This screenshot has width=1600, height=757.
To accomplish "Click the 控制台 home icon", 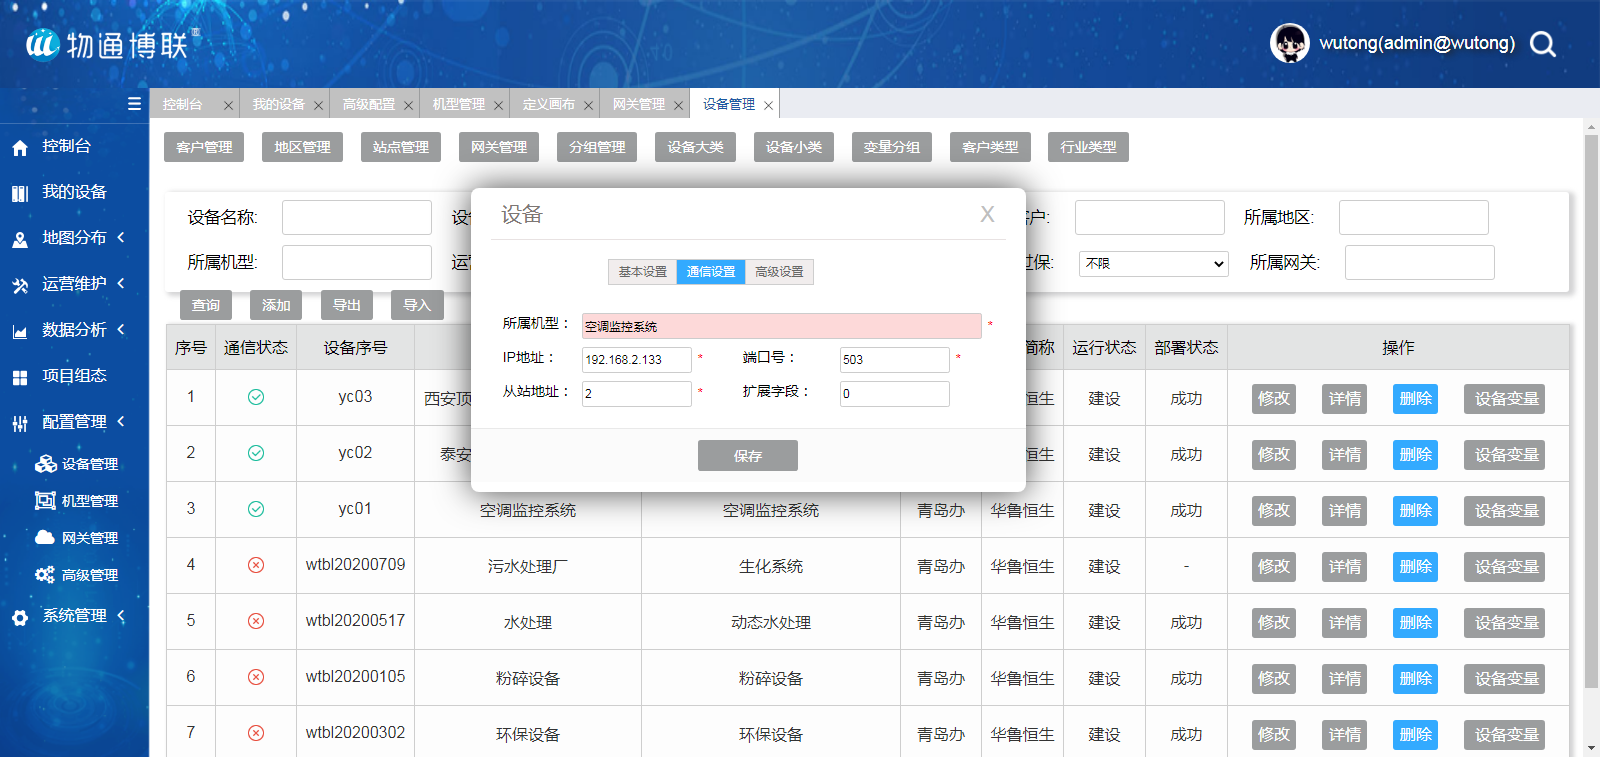I will [x=20, y=148].
